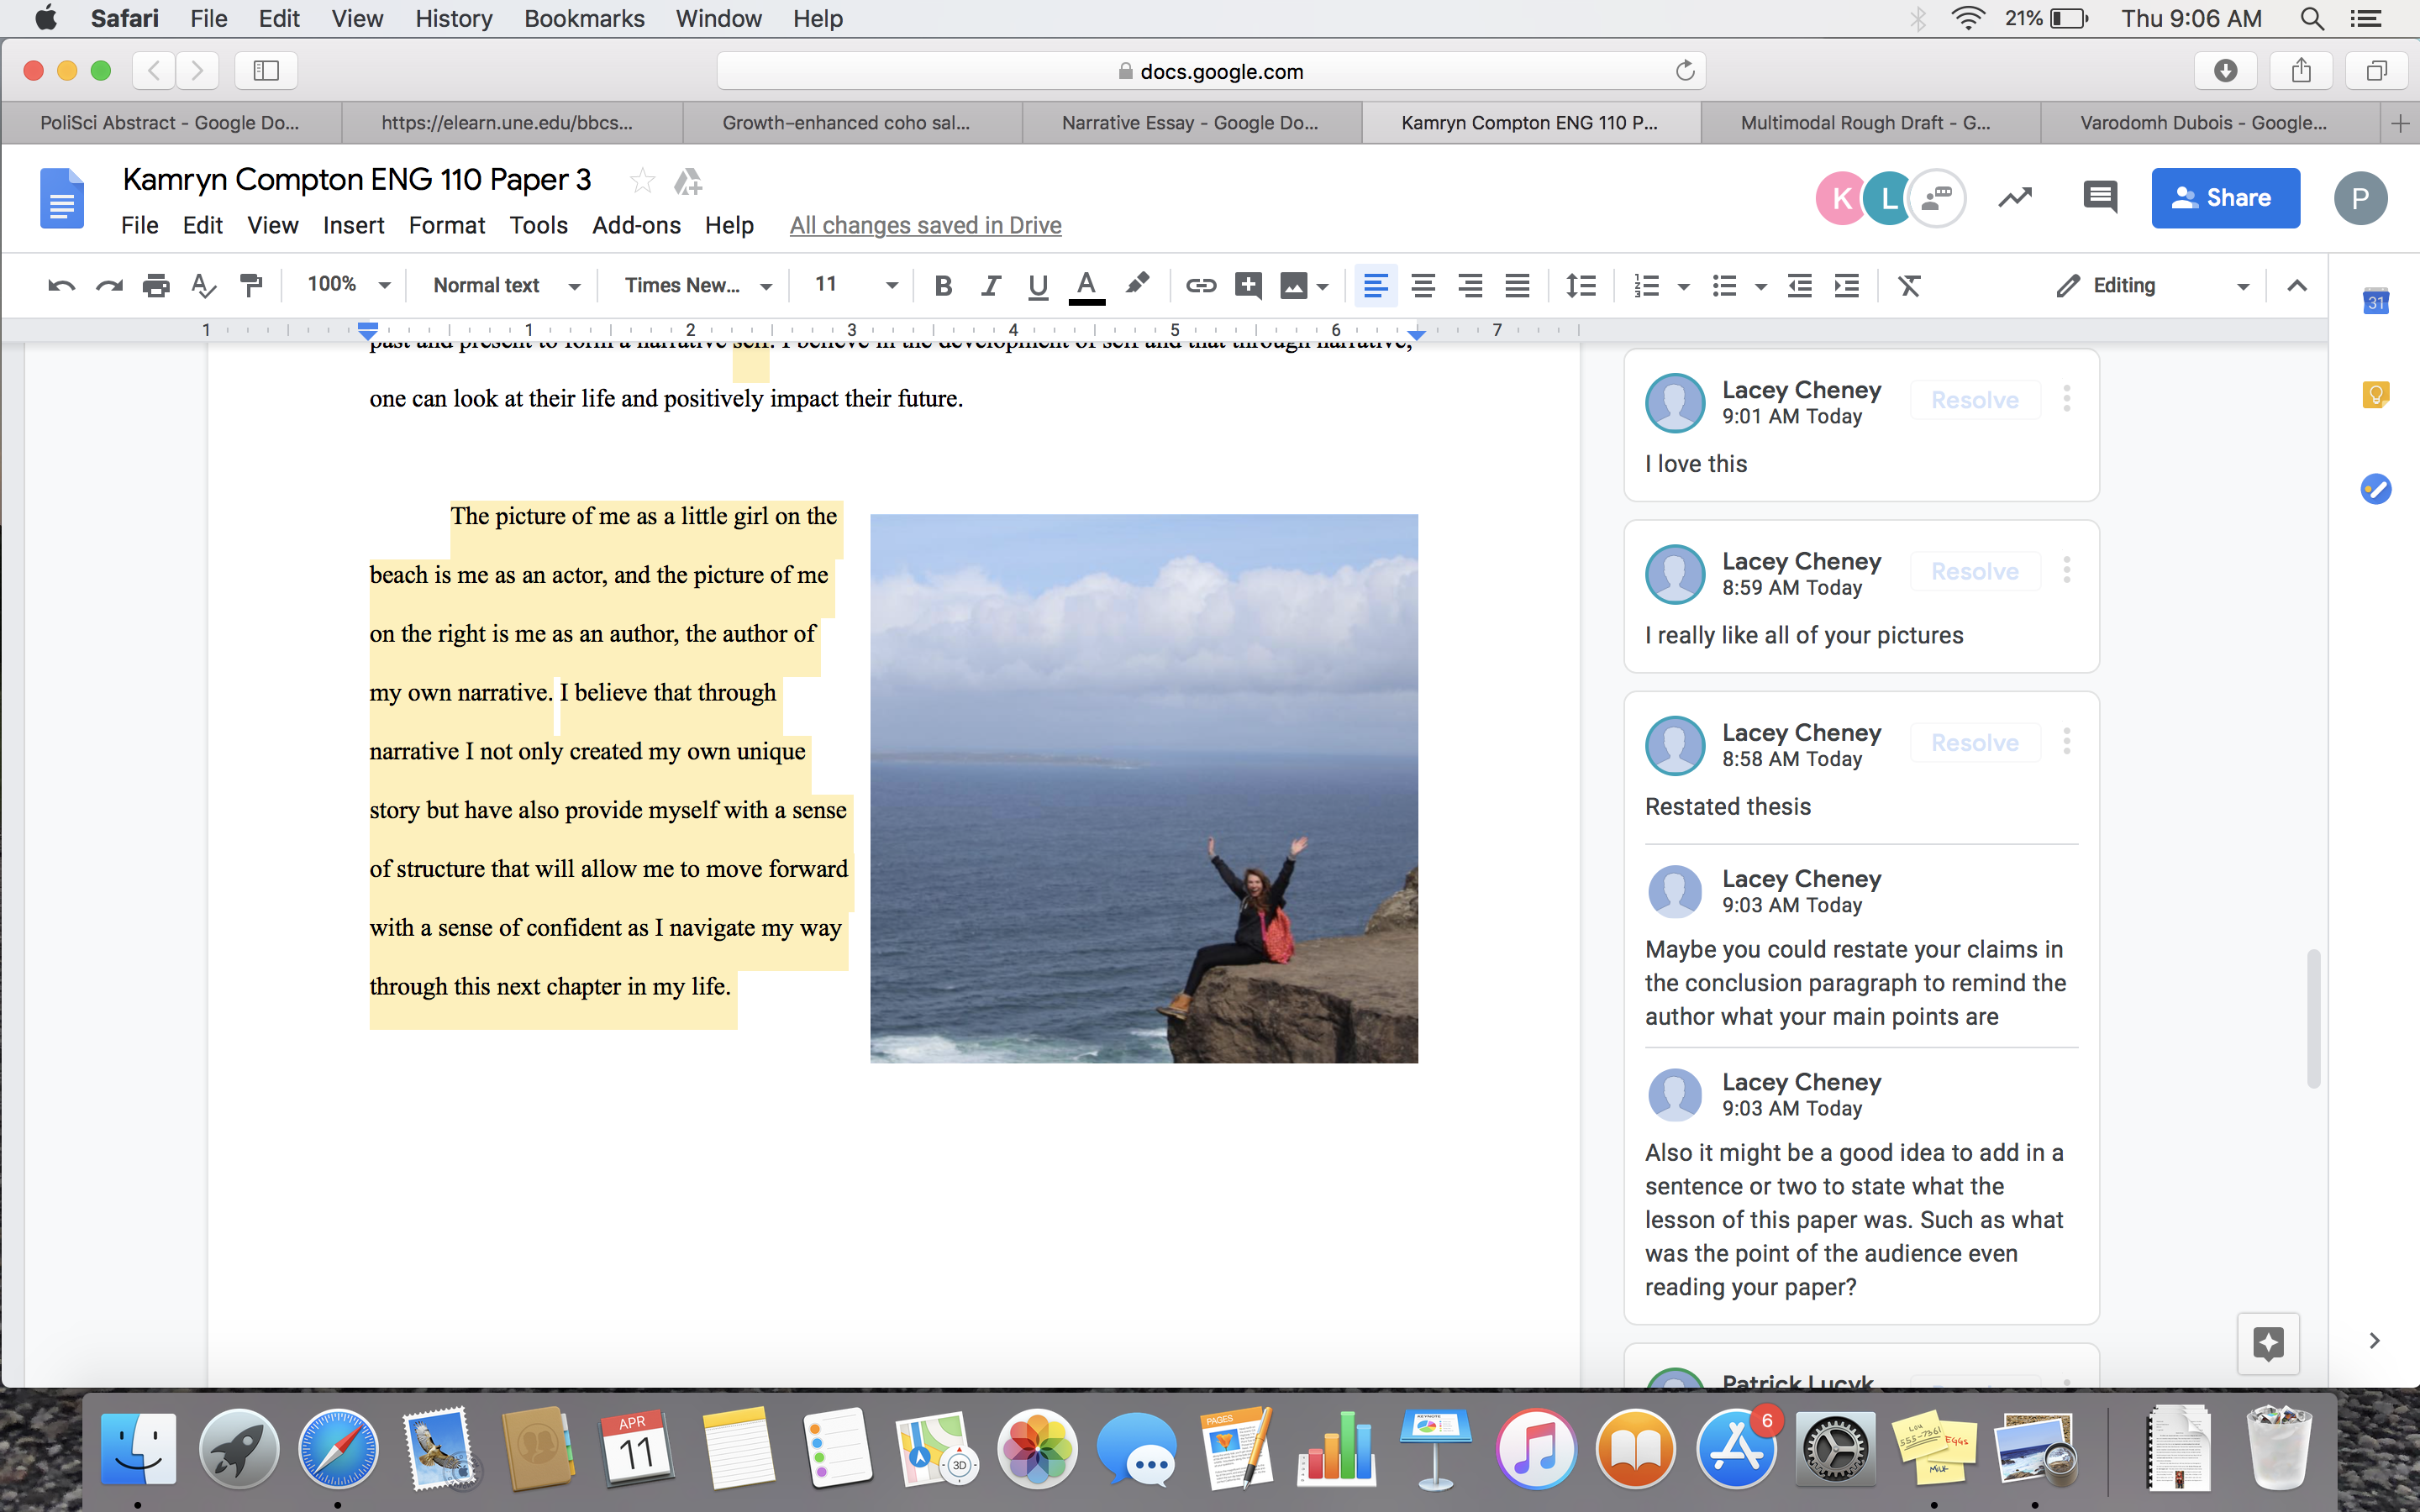Switch to the Narrative Essay tab
Viewport: 2420px width, 1512px height.
click(x=1190, y=123)
